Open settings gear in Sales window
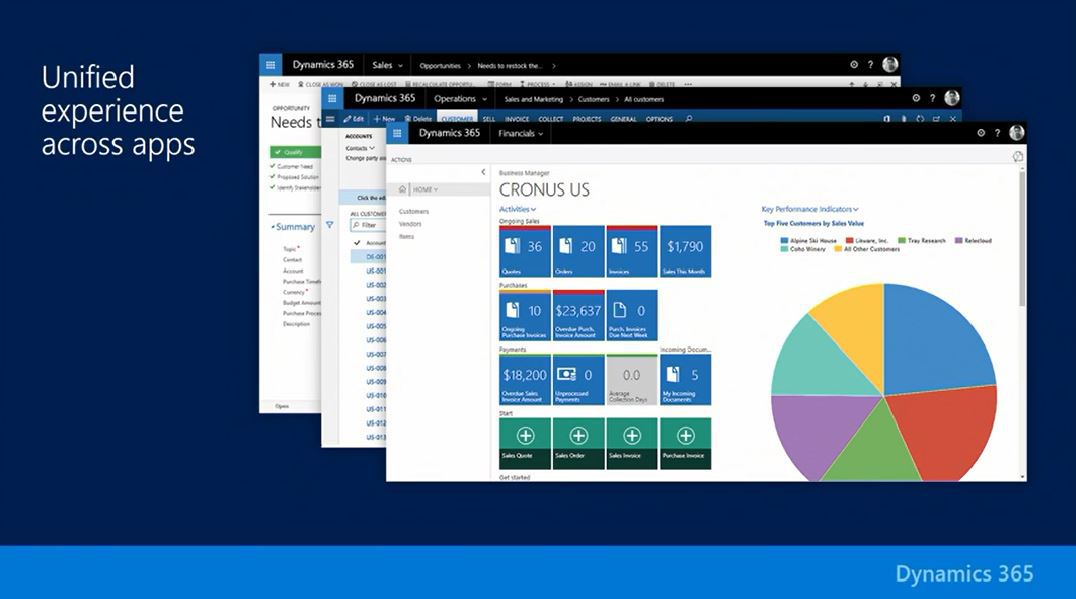This screenshot has height=599, width=1076. click(854, 64)
